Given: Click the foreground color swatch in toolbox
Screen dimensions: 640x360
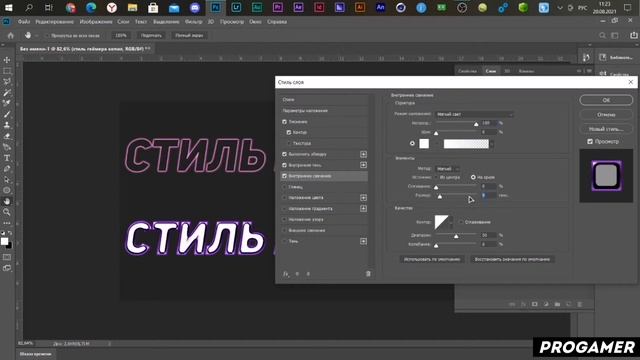Looking at the screenshot, I should (x=4, y=241).
